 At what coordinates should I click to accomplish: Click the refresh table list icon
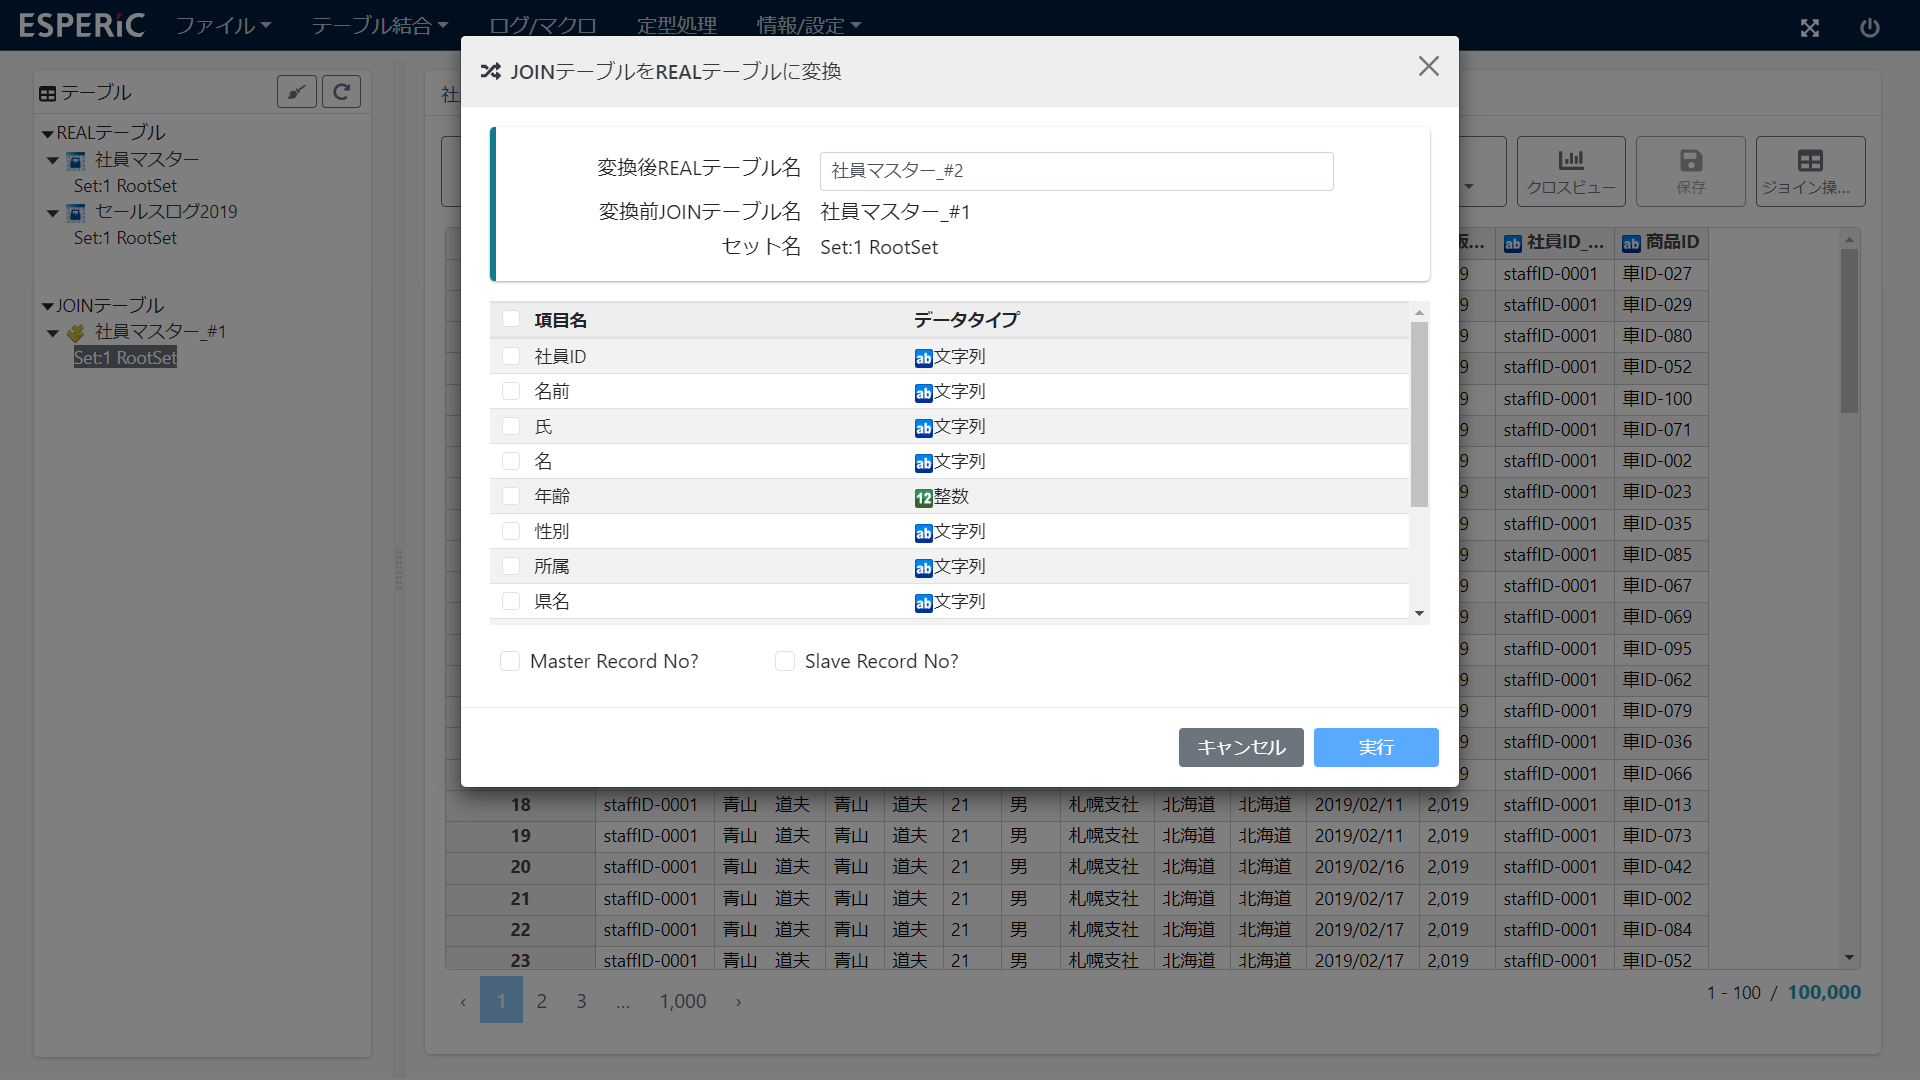click(341, 92)
